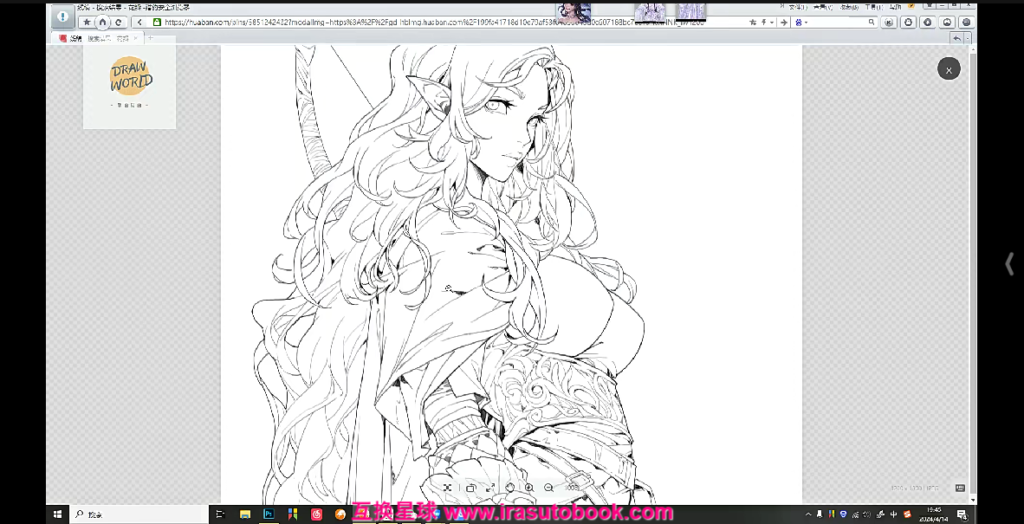Viewport: 1024px width, 524px height.
Task: Expand hidden system tray icons with the chevron
Action: [x=808, y=514]
